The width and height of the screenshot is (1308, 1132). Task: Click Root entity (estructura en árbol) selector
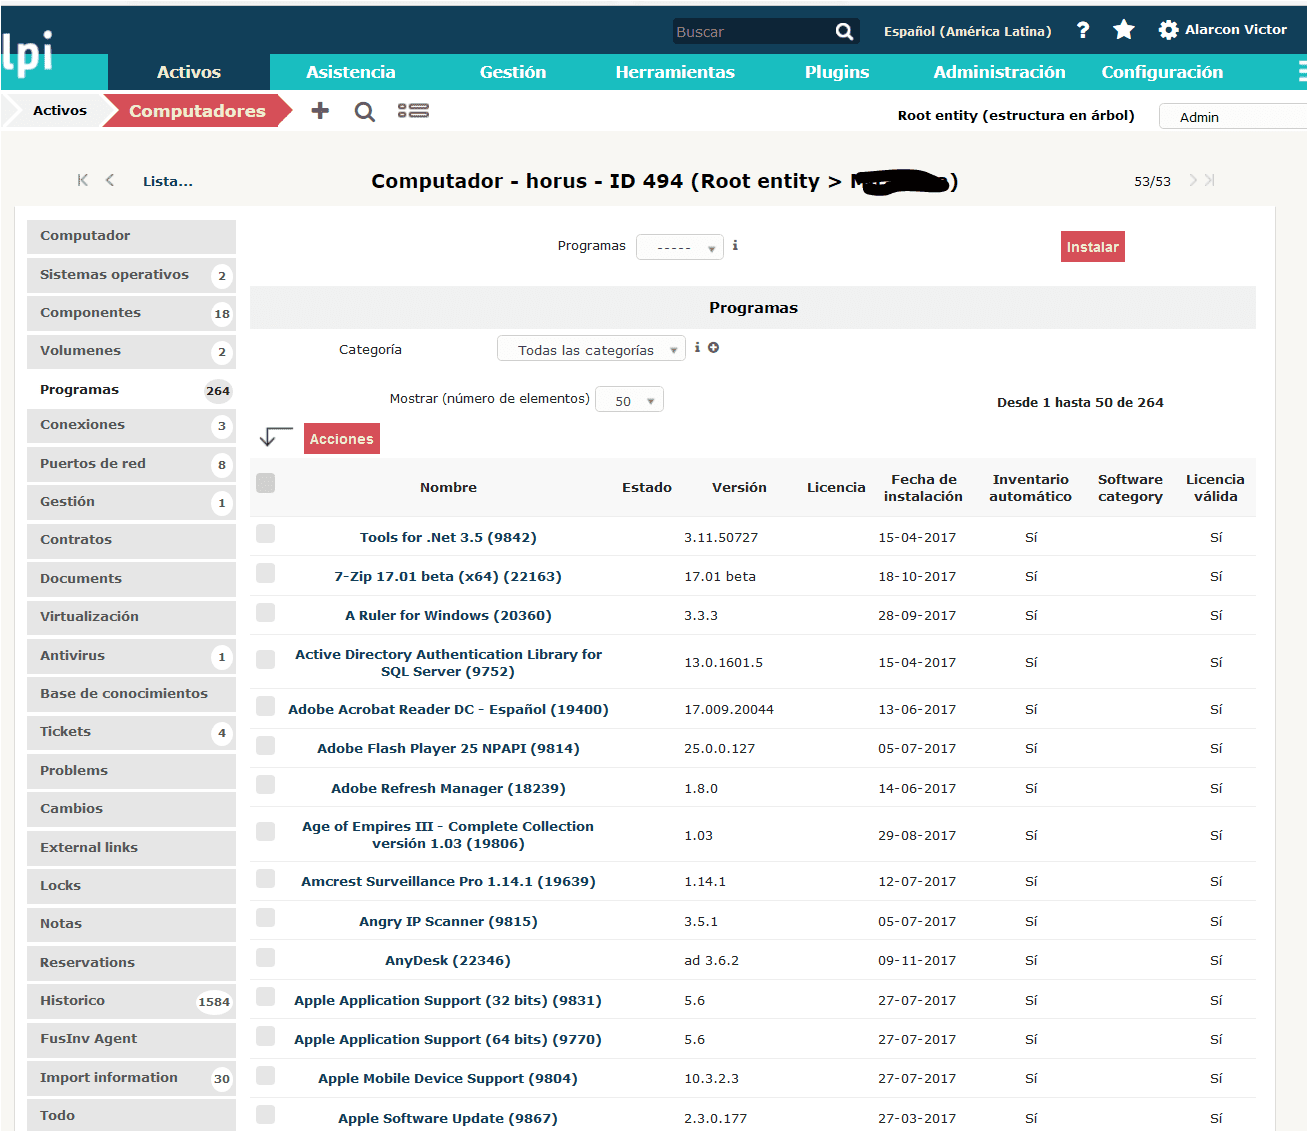coord(1016,115)
